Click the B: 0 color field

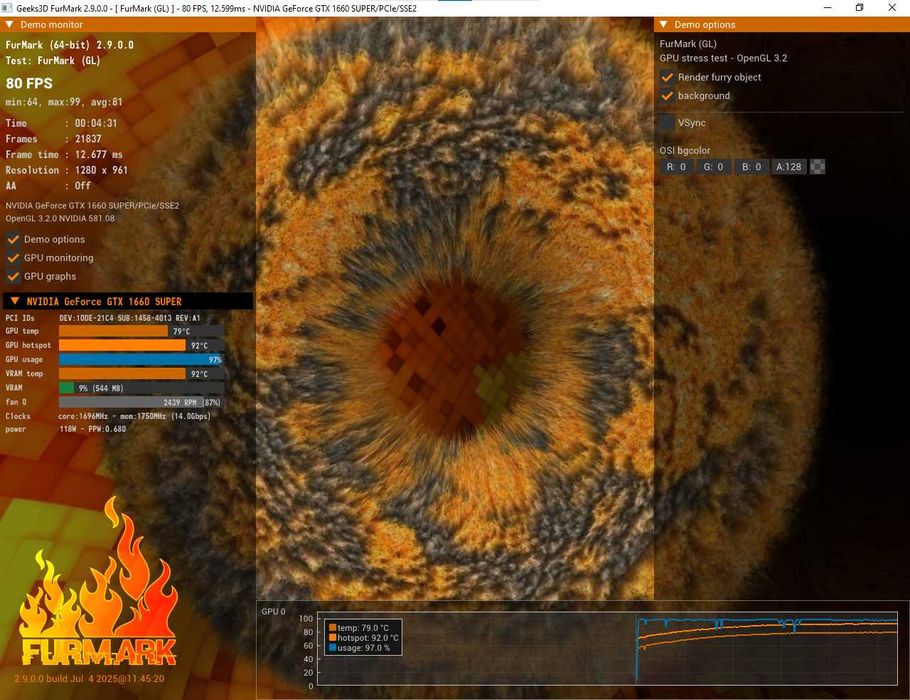pyautogui.click(x=752, y=167)
